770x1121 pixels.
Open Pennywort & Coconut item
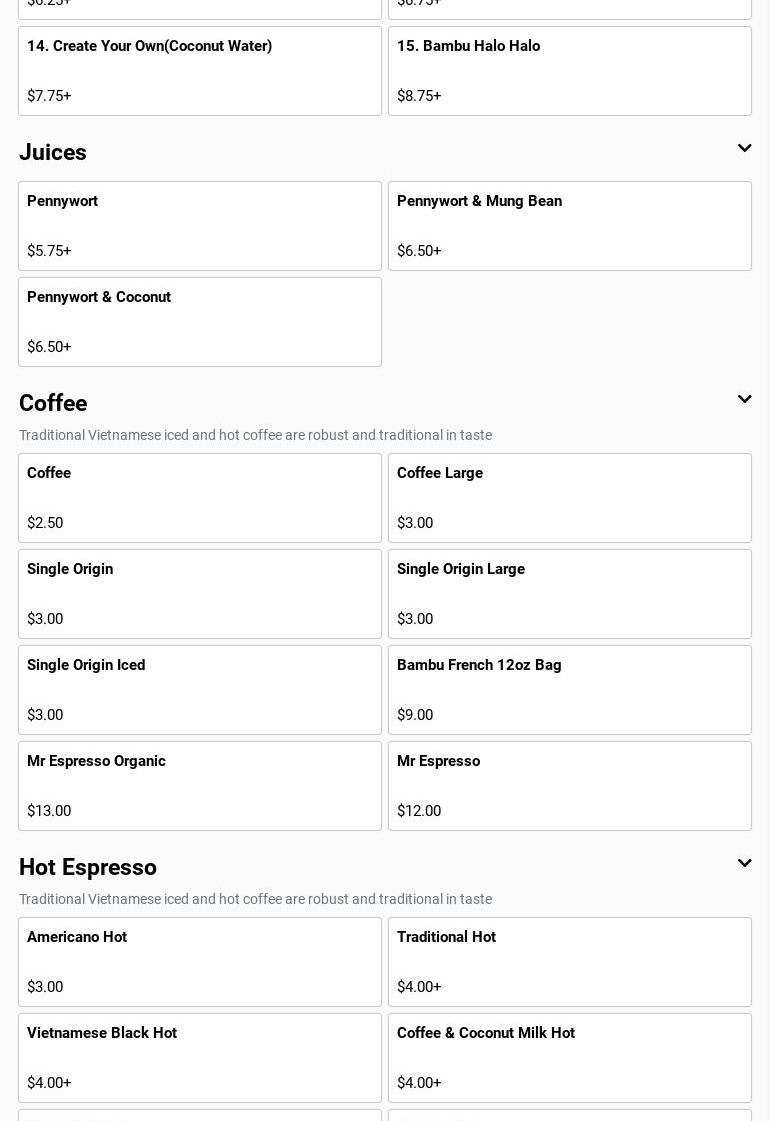tap(200, 322)
